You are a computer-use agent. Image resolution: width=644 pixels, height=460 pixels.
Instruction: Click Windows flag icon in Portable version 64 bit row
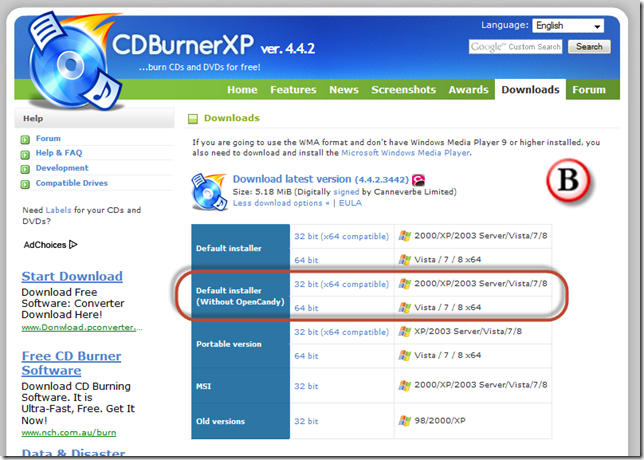tap(405, 355)
